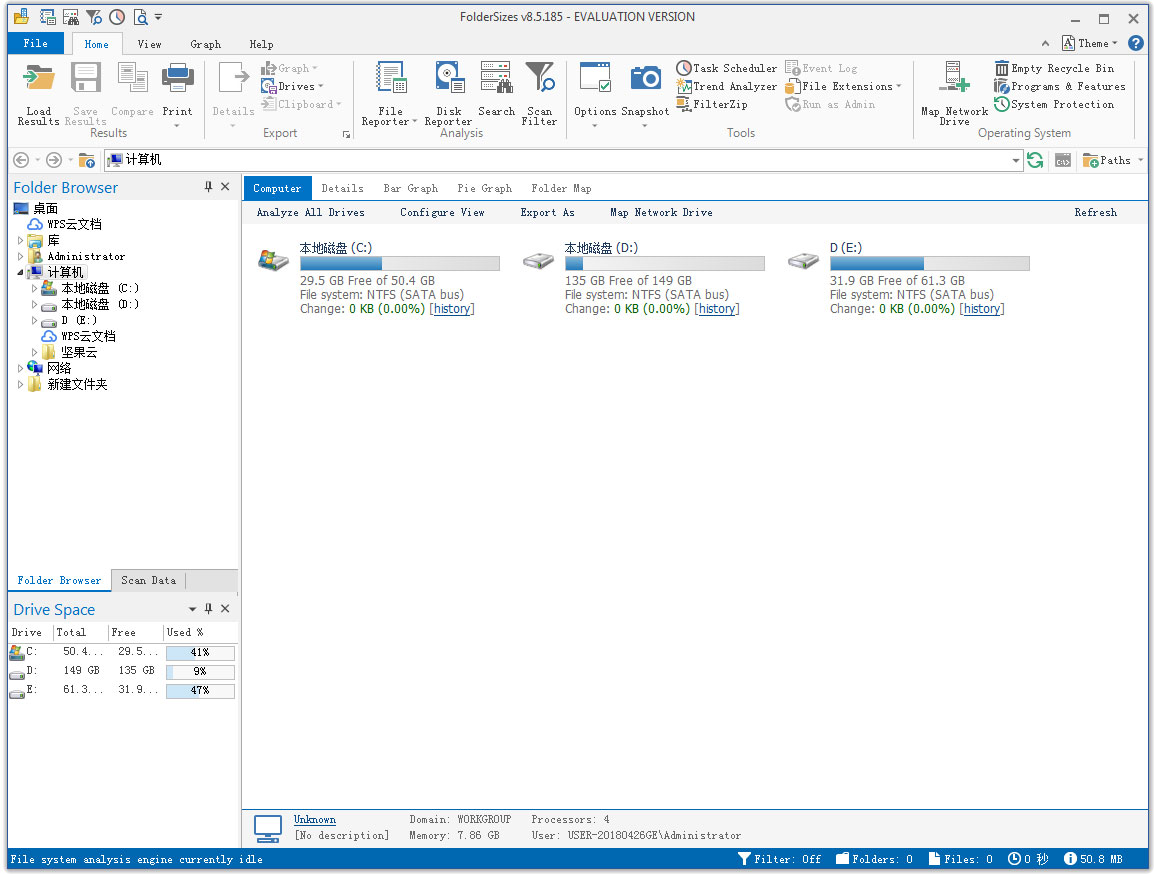Switch to the Pie Graph tab
Image resolution: width=1154 pixels, height=874 pixels.
(484, 188)
